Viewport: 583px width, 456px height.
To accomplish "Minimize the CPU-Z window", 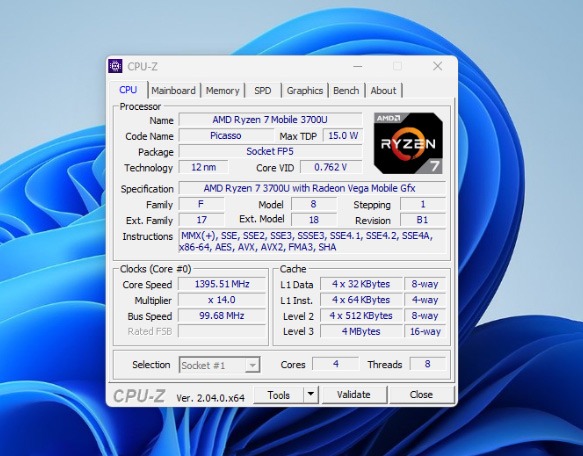I will pyautogui.click(x=358, y=66).
